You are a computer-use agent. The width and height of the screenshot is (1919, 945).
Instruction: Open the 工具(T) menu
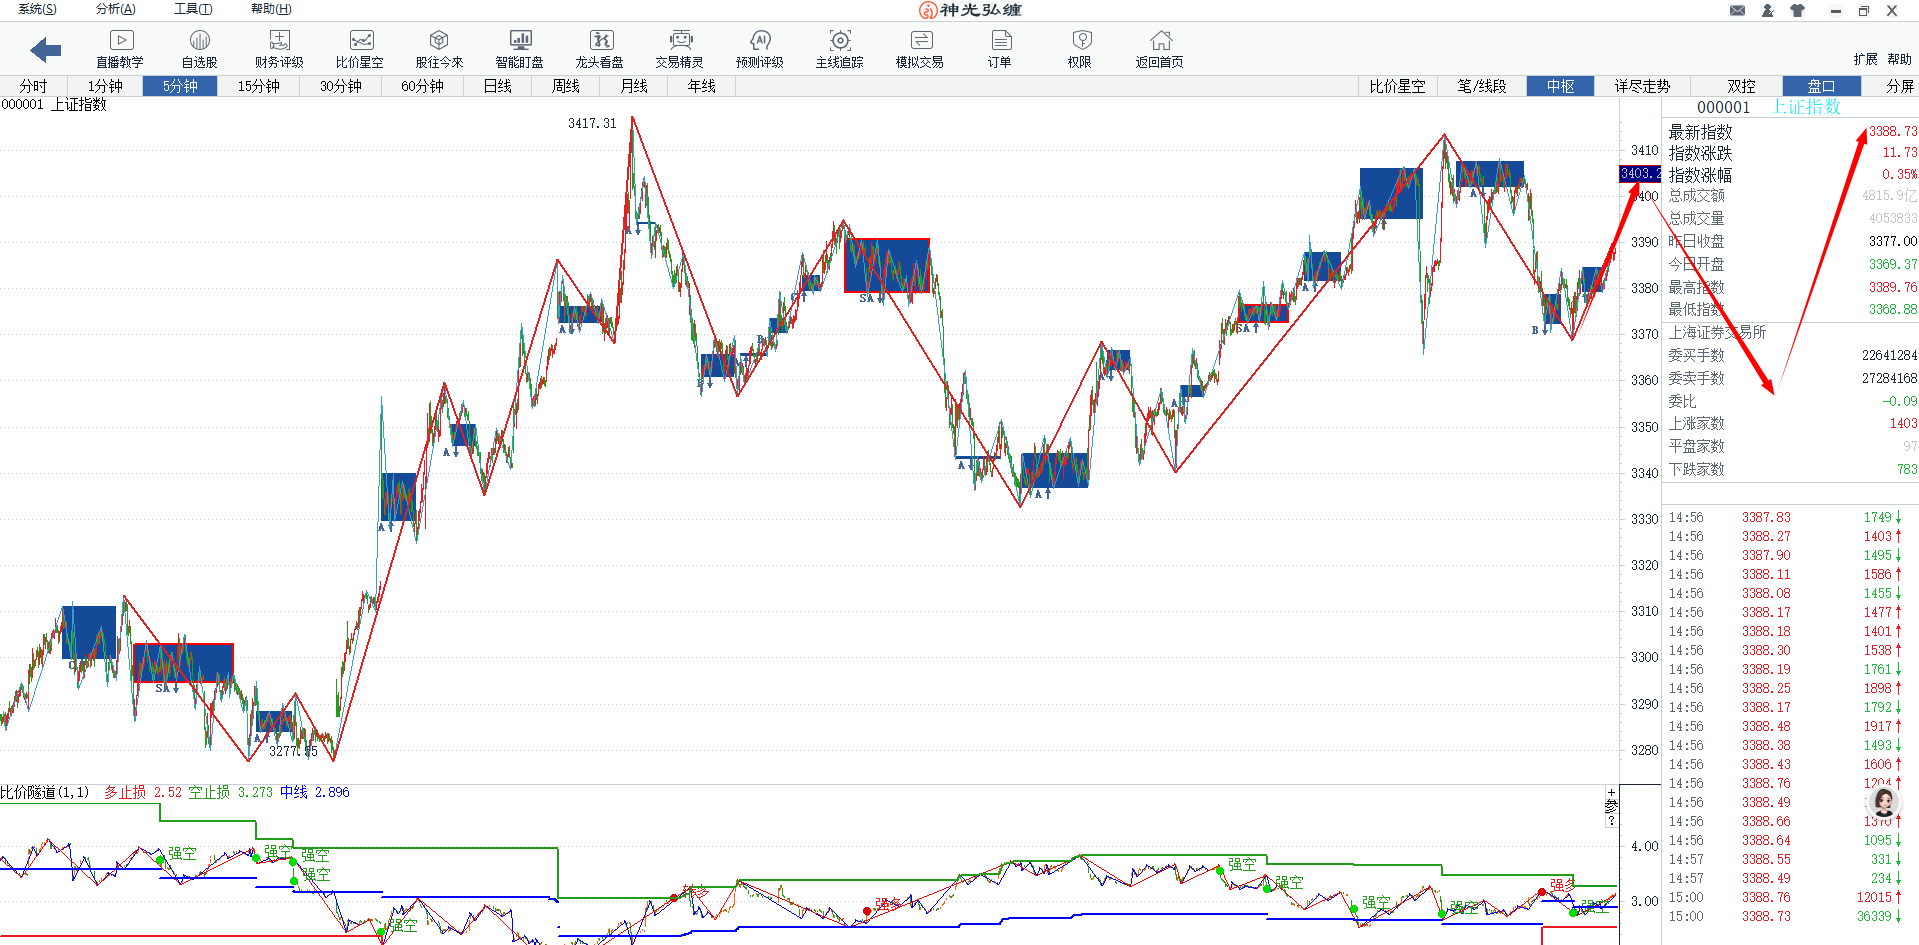pyautogui.click(x=193, y=9)
